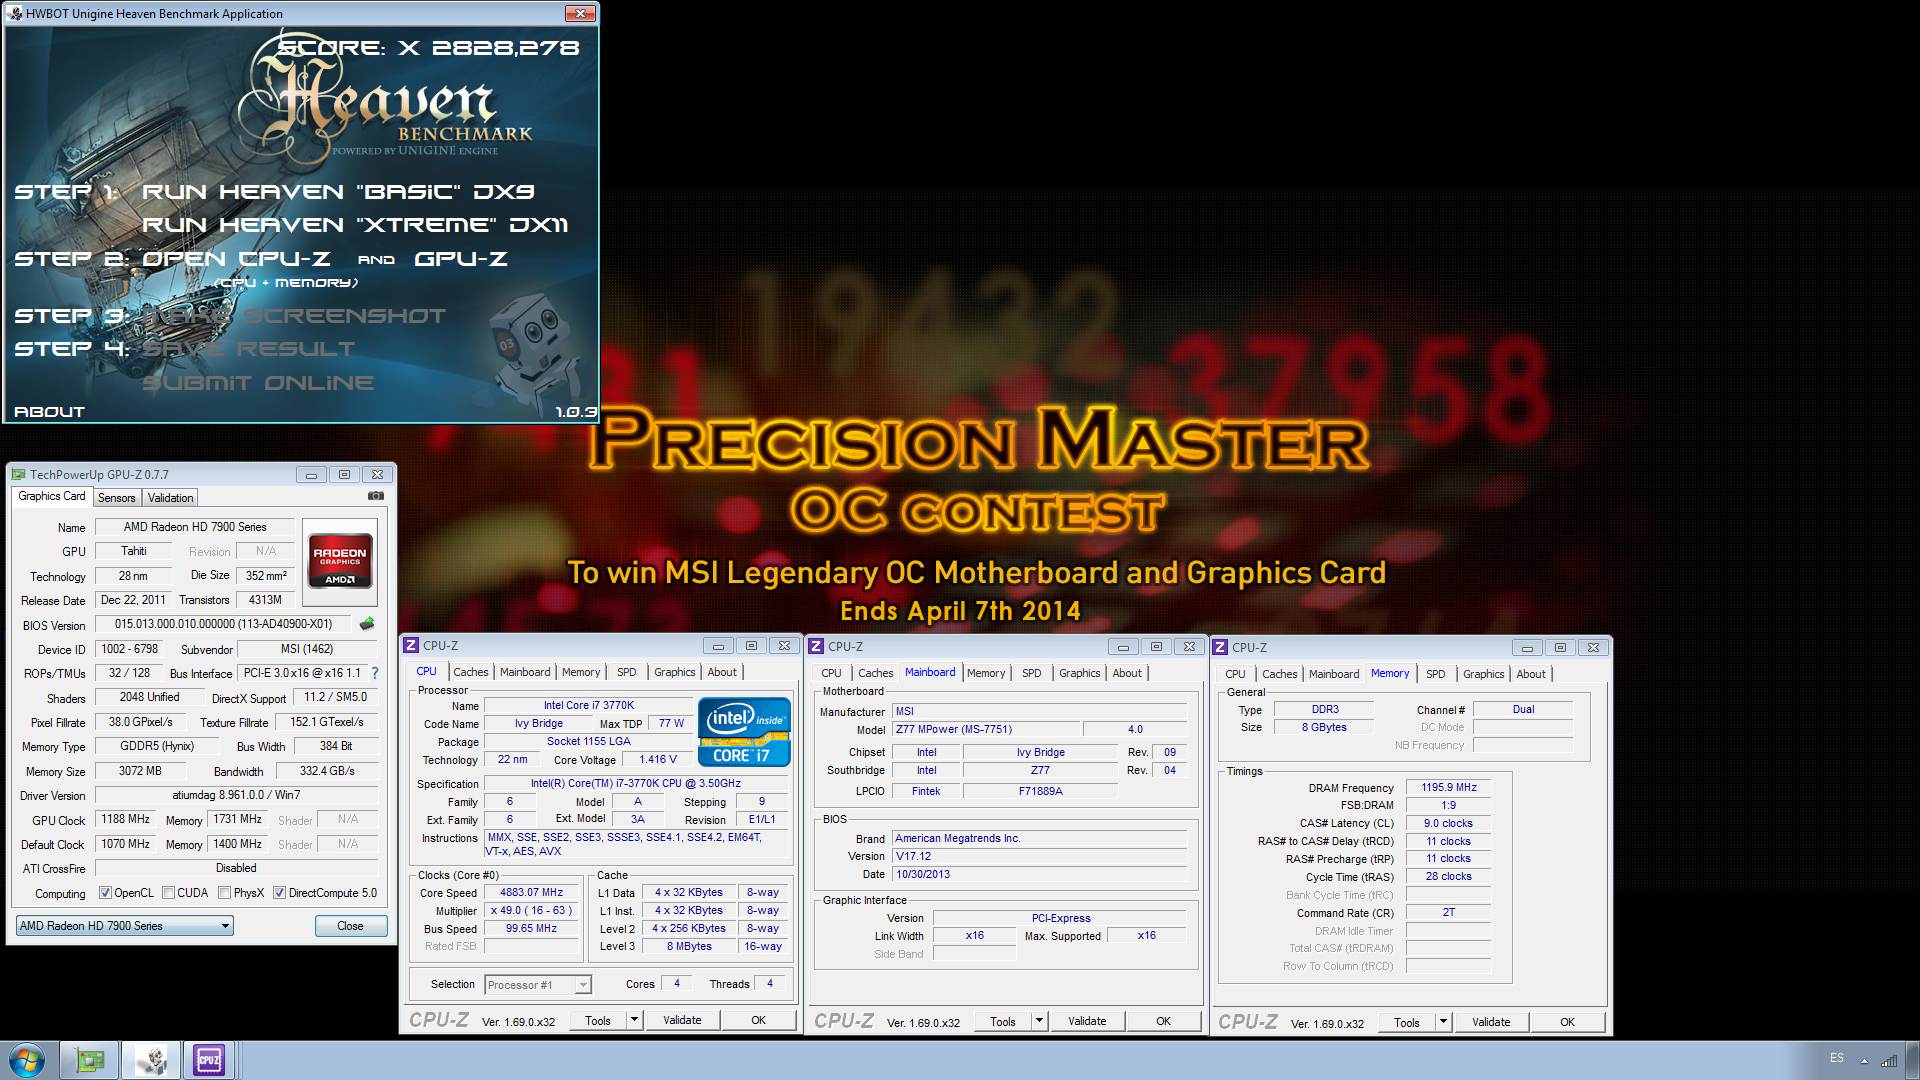Click Run Heaven "Basic" DX9
This screenshot has width=1920, height=1080.
(338, 192)
